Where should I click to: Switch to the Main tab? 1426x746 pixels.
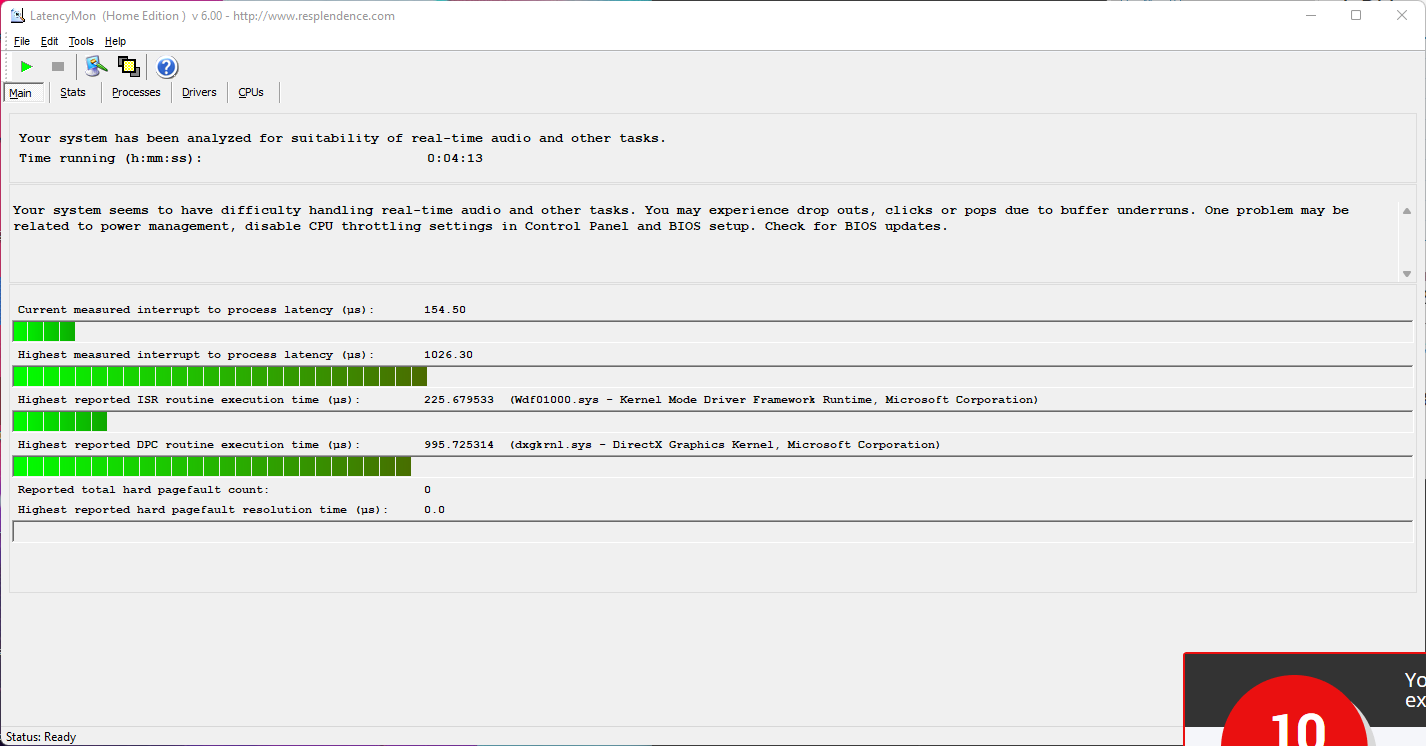point(22,93)
